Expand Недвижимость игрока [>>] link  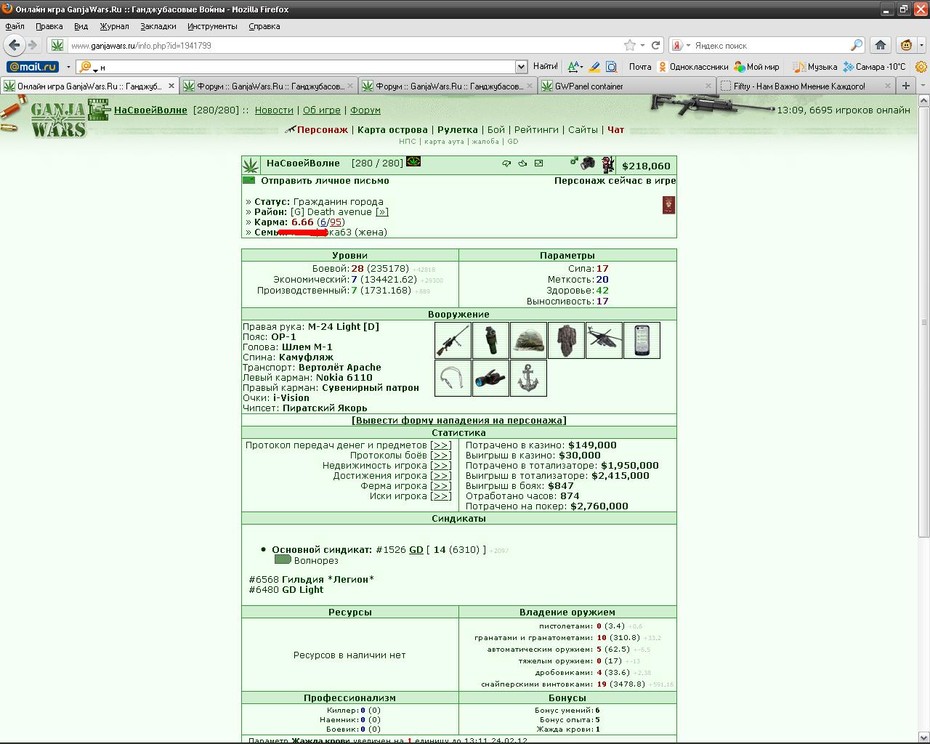[441, 466]
